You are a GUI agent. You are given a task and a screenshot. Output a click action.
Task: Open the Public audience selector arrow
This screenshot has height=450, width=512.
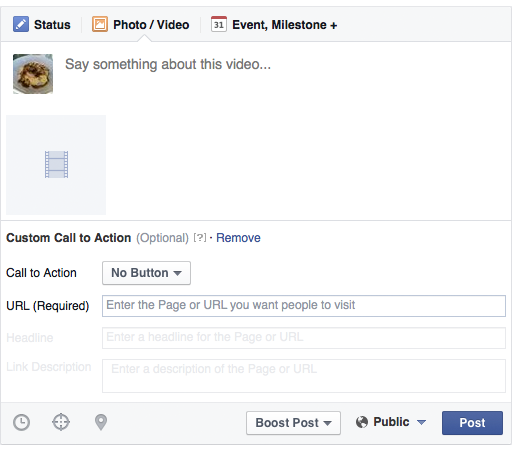pos(421,422)
